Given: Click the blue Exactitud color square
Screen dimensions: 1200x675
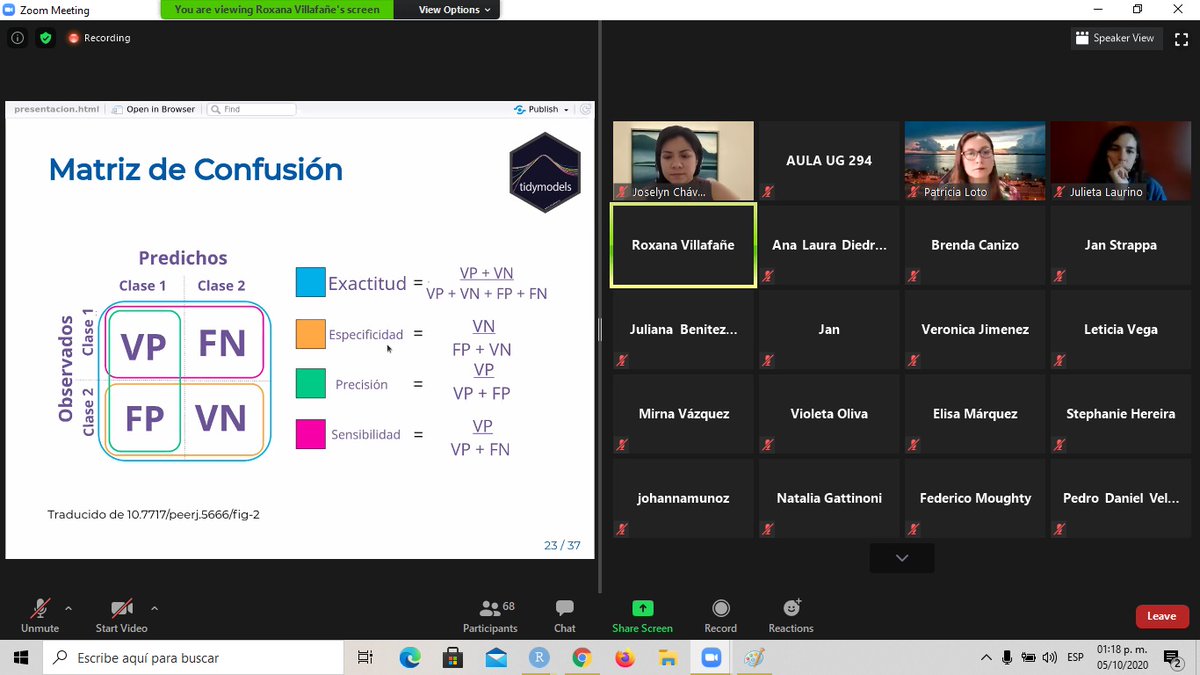Looking at the screenshot, I should pos(310,282).
